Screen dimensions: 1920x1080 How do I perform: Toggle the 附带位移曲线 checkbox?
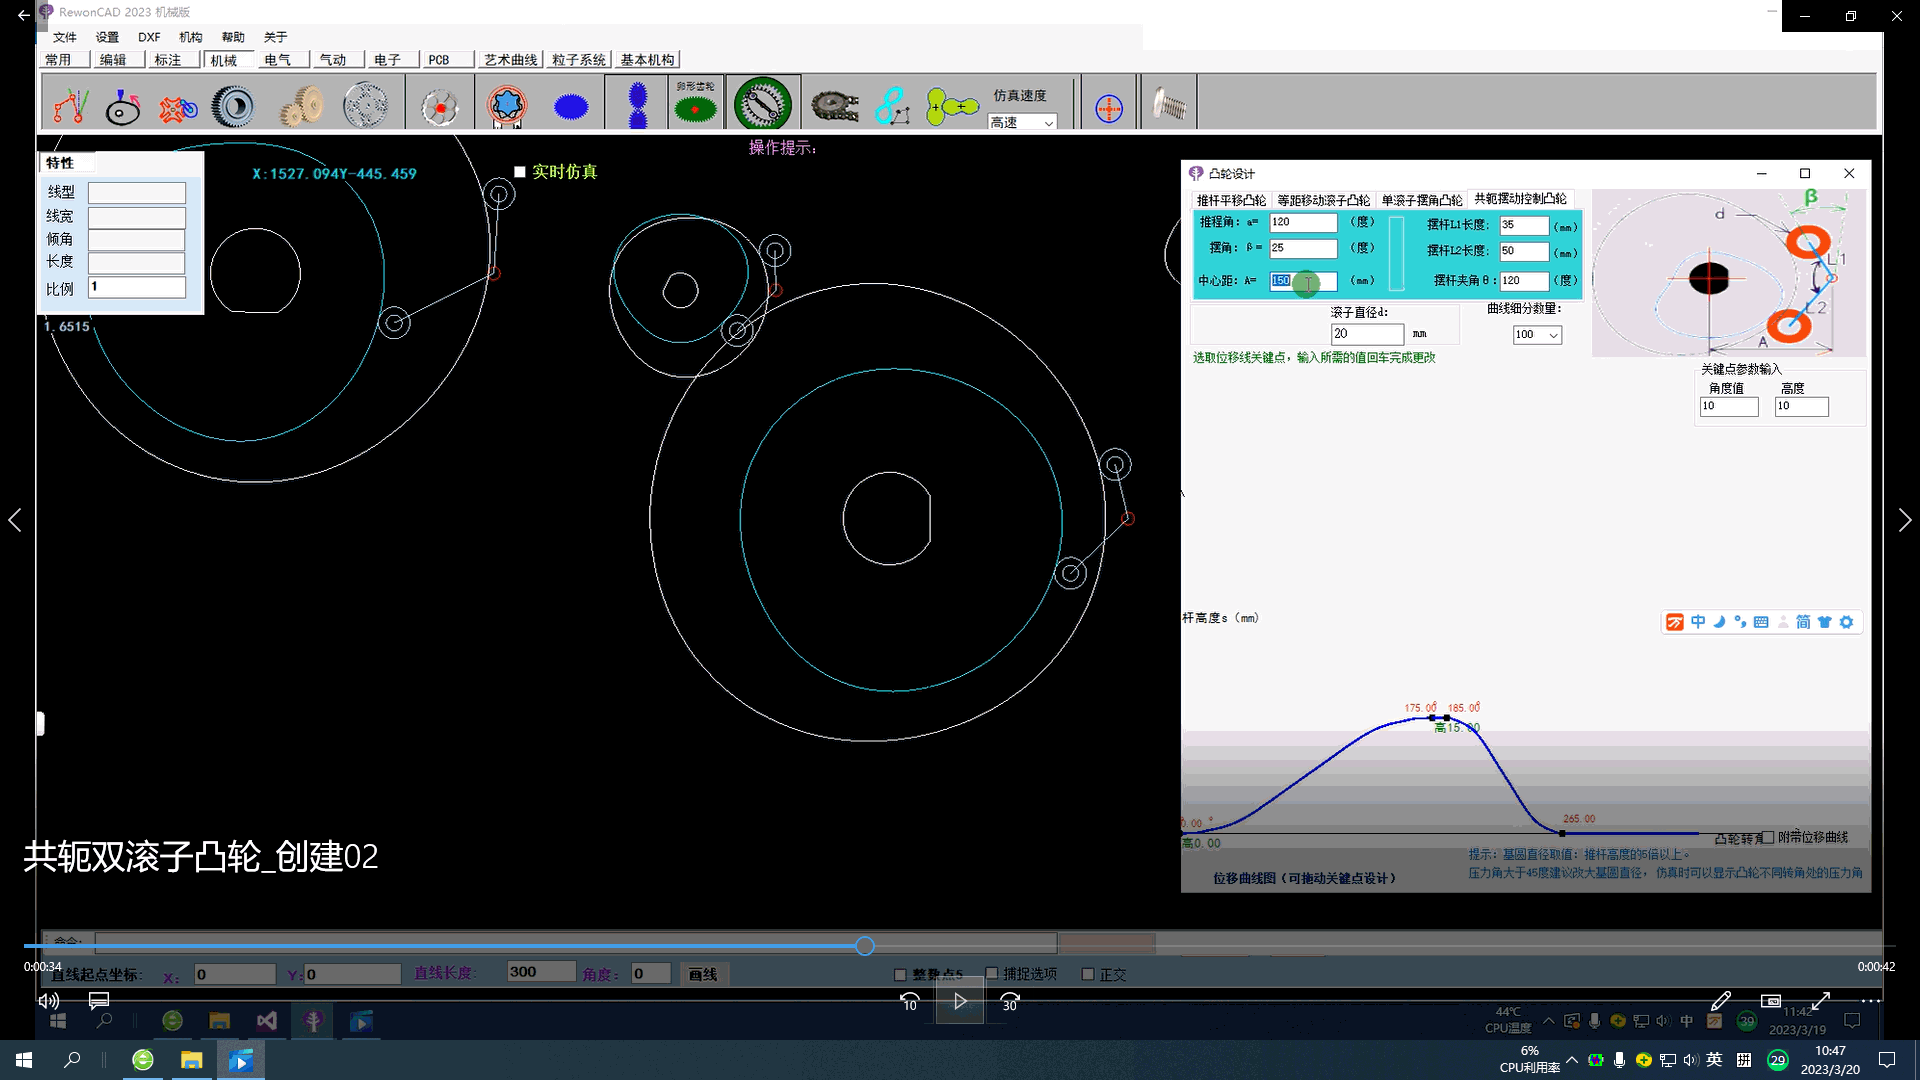[1768, 837]
